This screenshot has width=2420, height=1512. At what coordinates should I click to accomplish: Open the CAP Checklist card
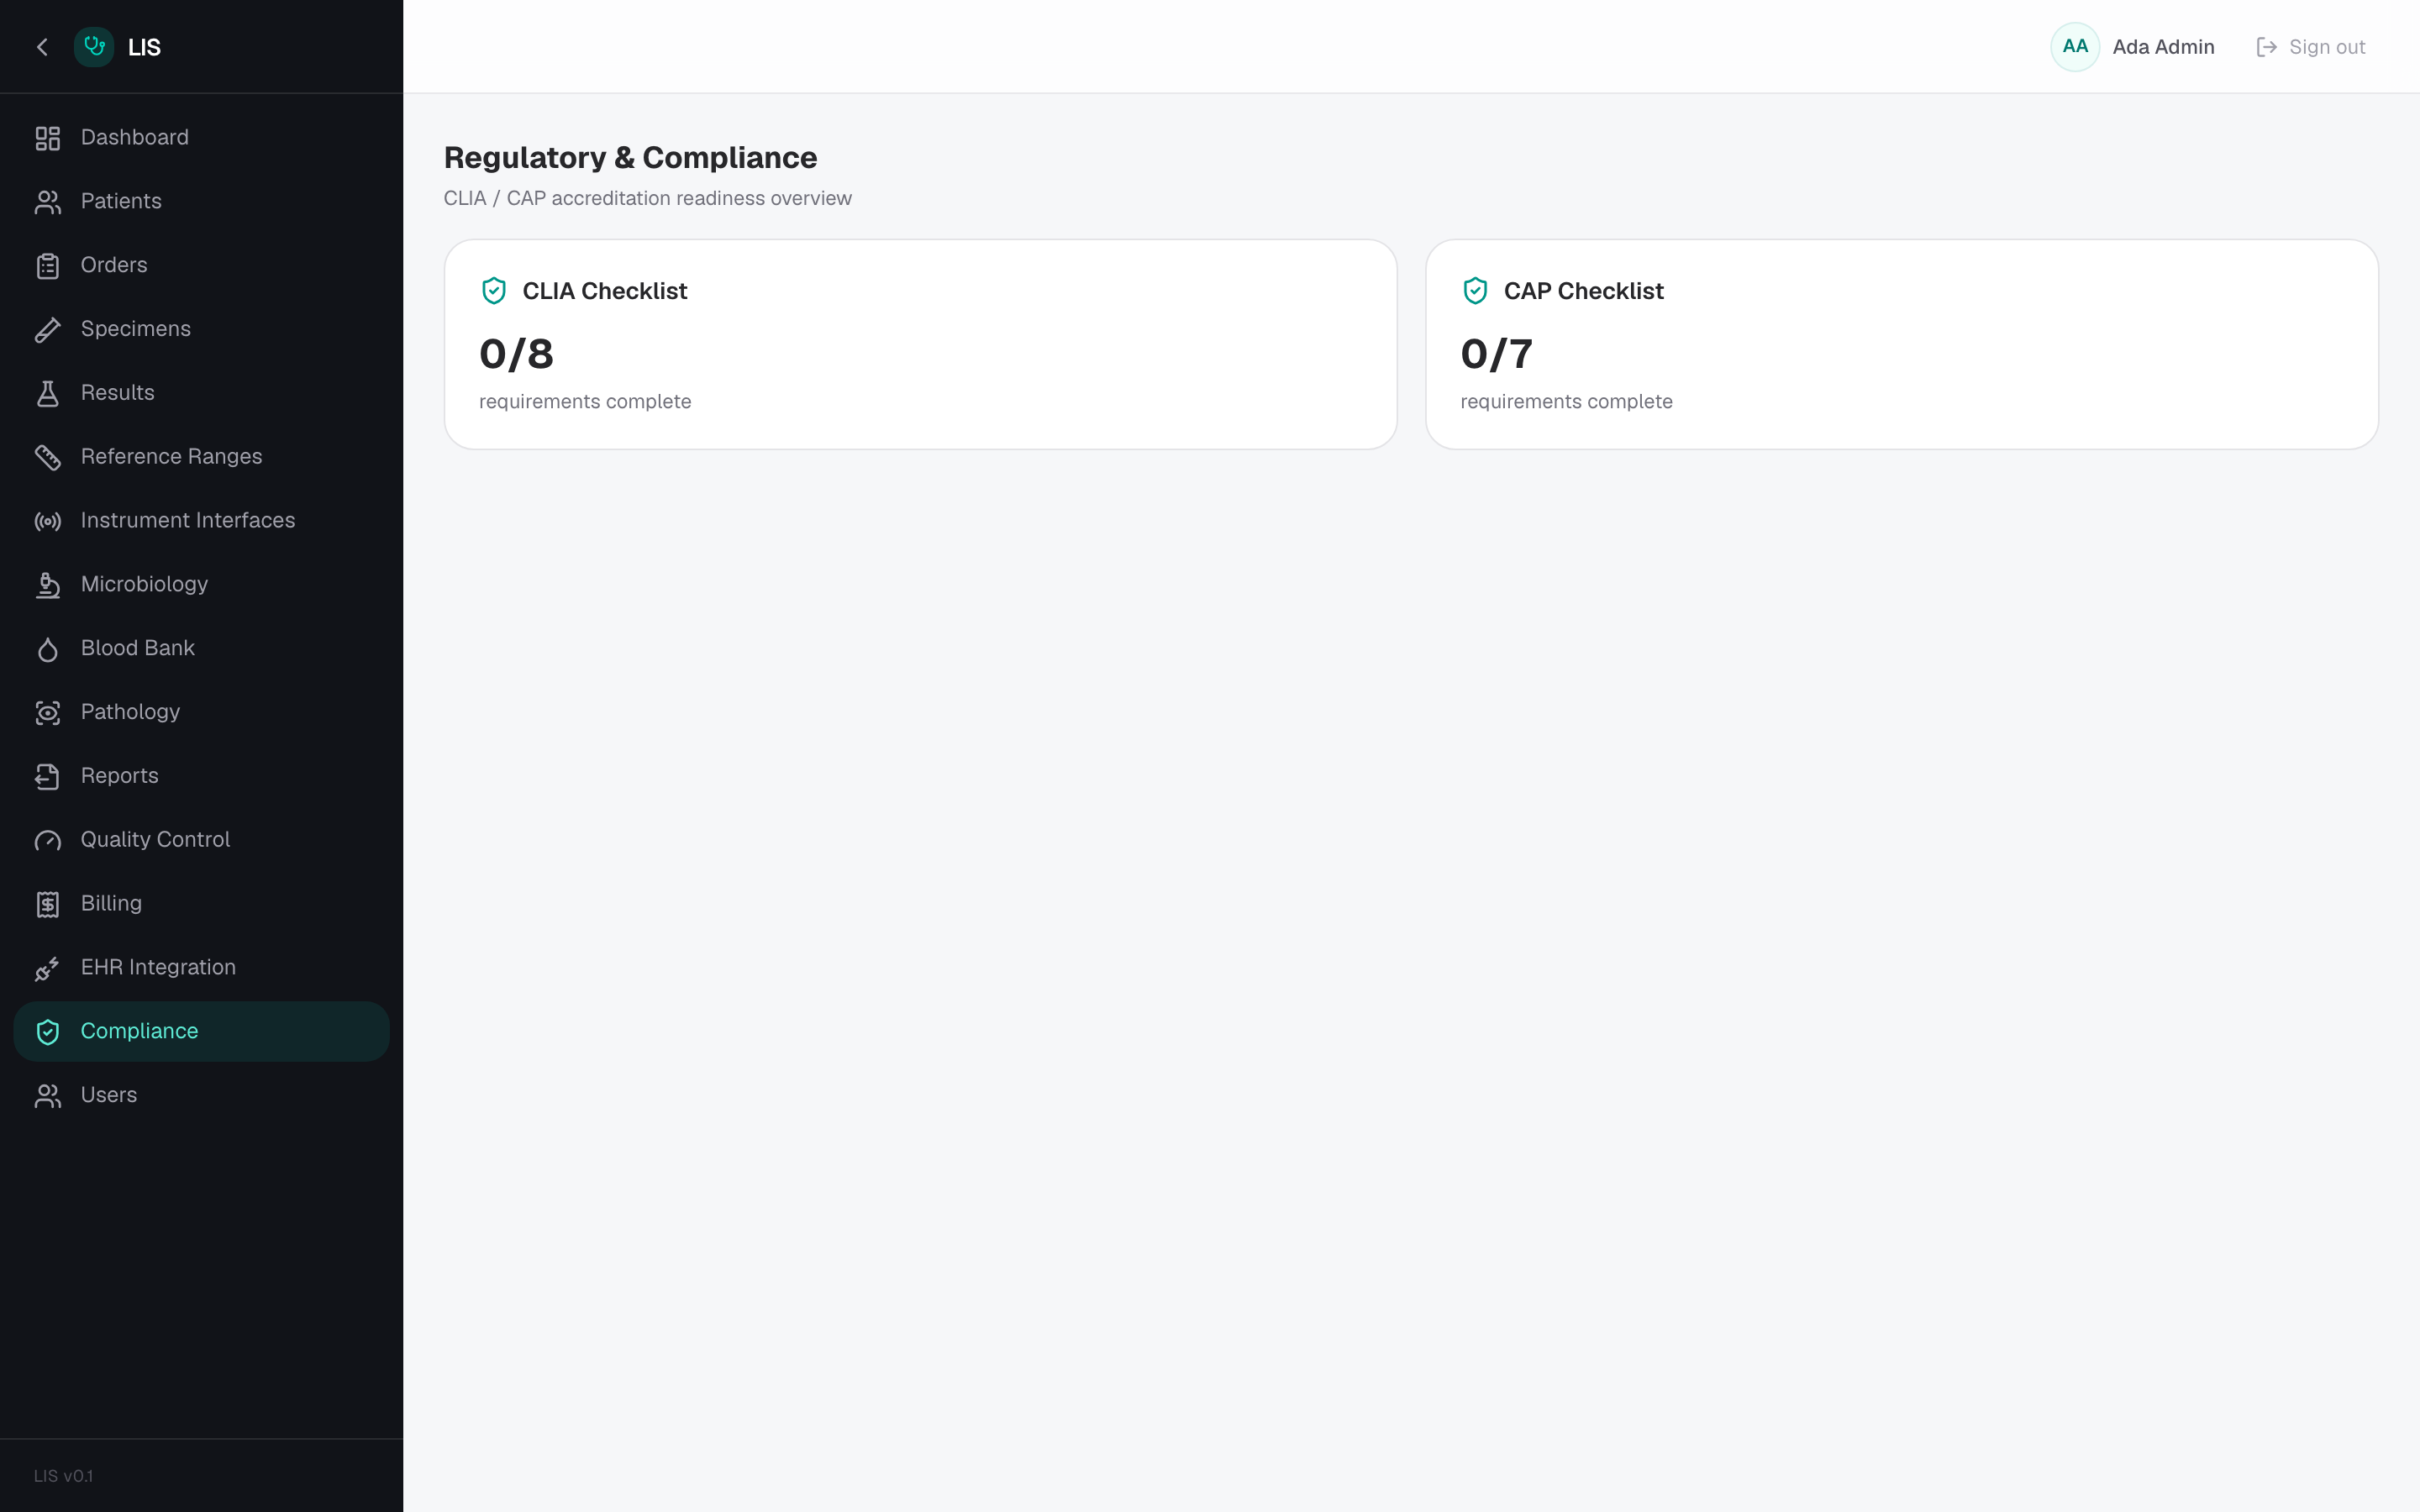pyautogui.click(x=1901, y=344)
